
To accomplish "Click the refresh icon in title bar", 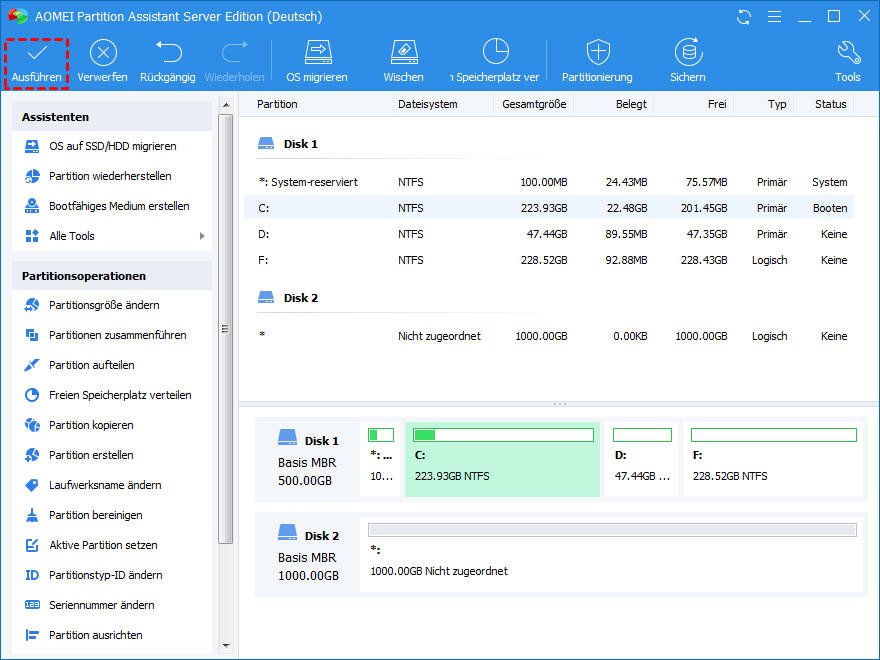I will pyautogui.click(x=743, y=17).
